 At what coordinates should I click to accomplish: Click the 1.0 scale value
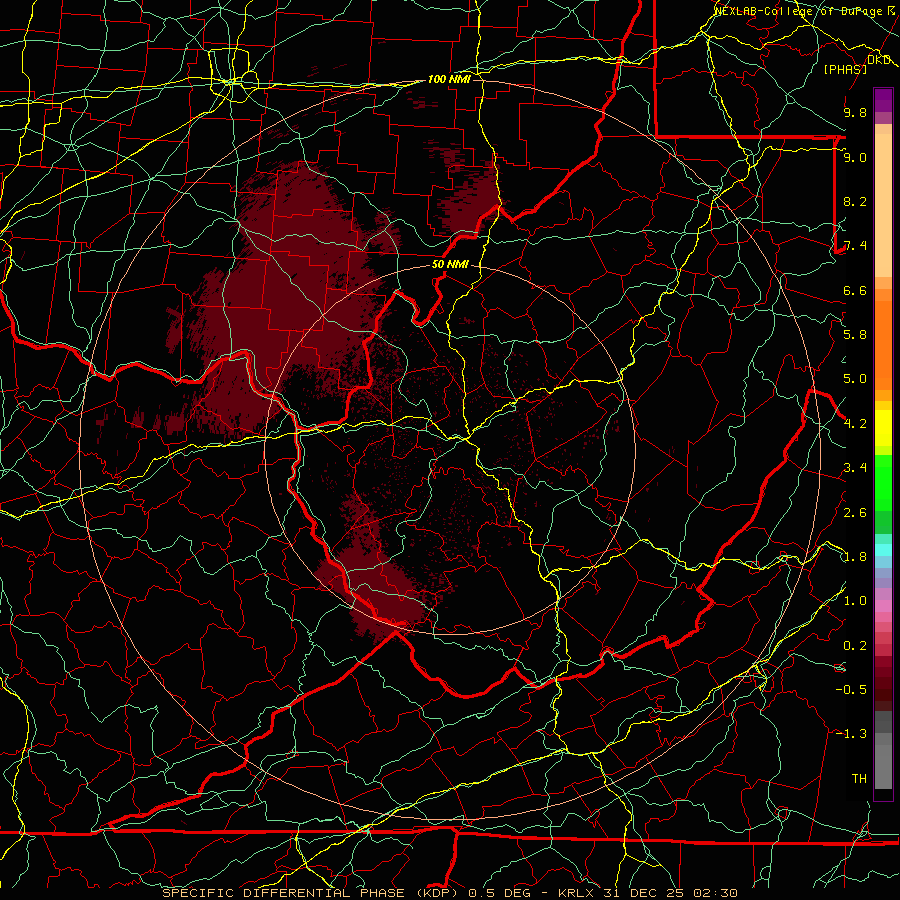pyautogui.click(x=855, y=601)
